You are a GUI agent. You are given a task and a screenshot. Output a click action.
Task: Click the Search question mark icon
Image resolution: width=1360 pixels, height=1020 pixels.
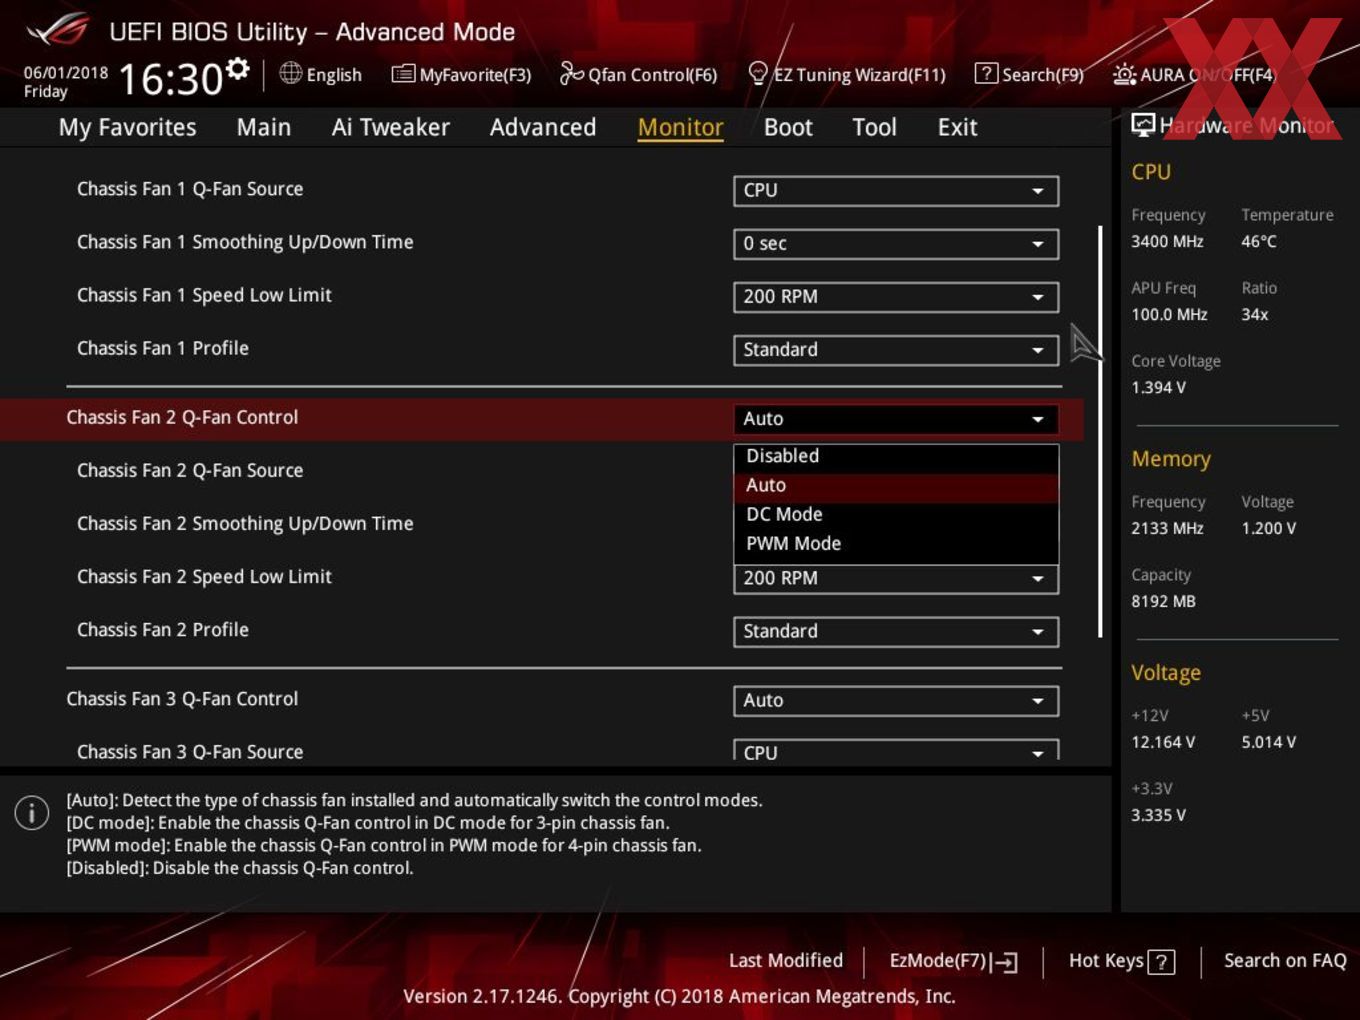tap(986, 73)
